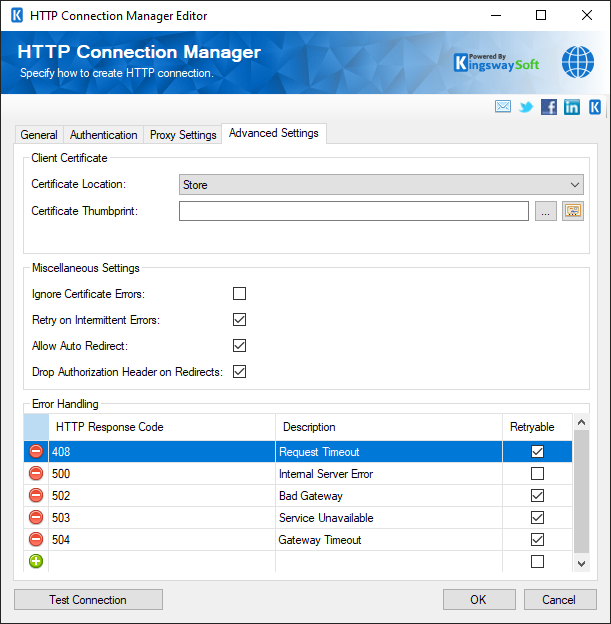
Task: Check Retryable for 500 Internal Server Error
Action: click(x=538, y=474)
